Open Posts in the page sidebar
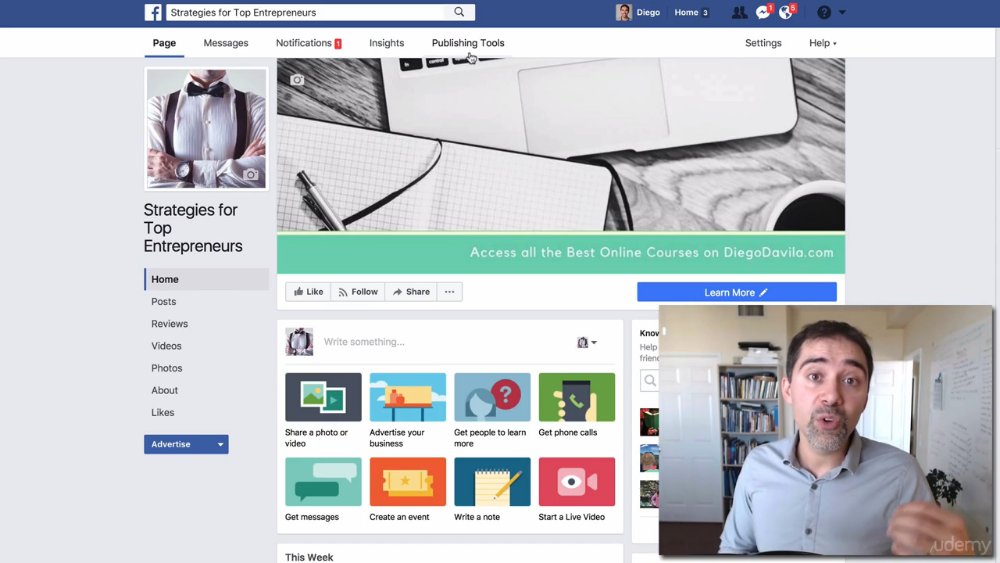1000x563 pixels. coord(163,302)
